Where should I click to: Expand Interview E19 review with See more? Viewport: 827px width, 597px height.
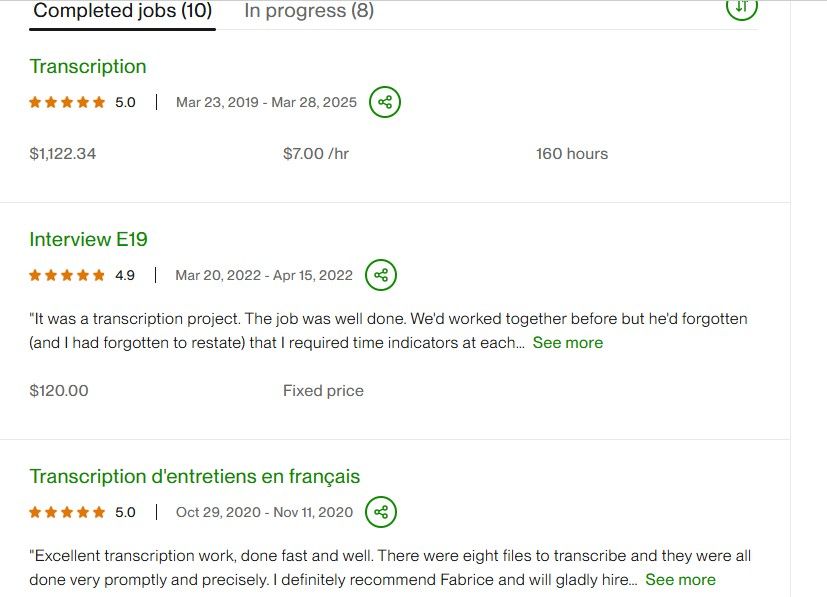[568, 343]
